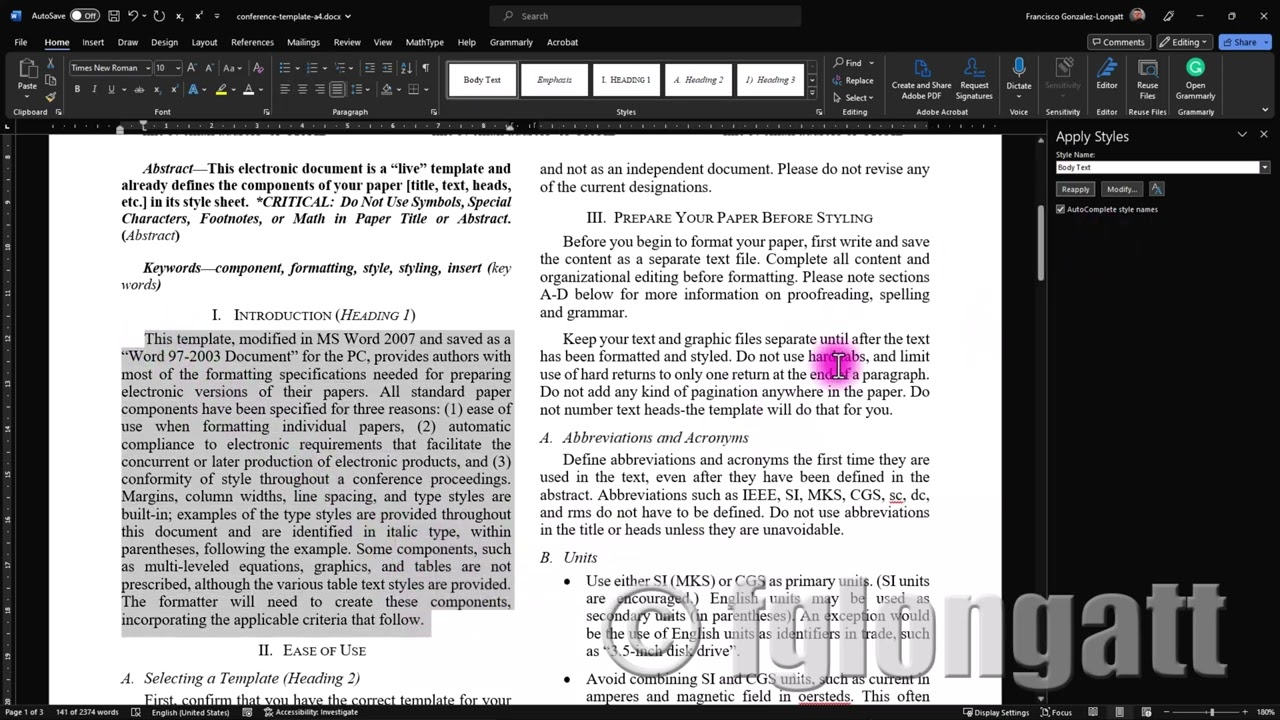Image resolution: width=1280 pixels, height=720 pixels.
Task: Align text left
Action: click(285, 89)
